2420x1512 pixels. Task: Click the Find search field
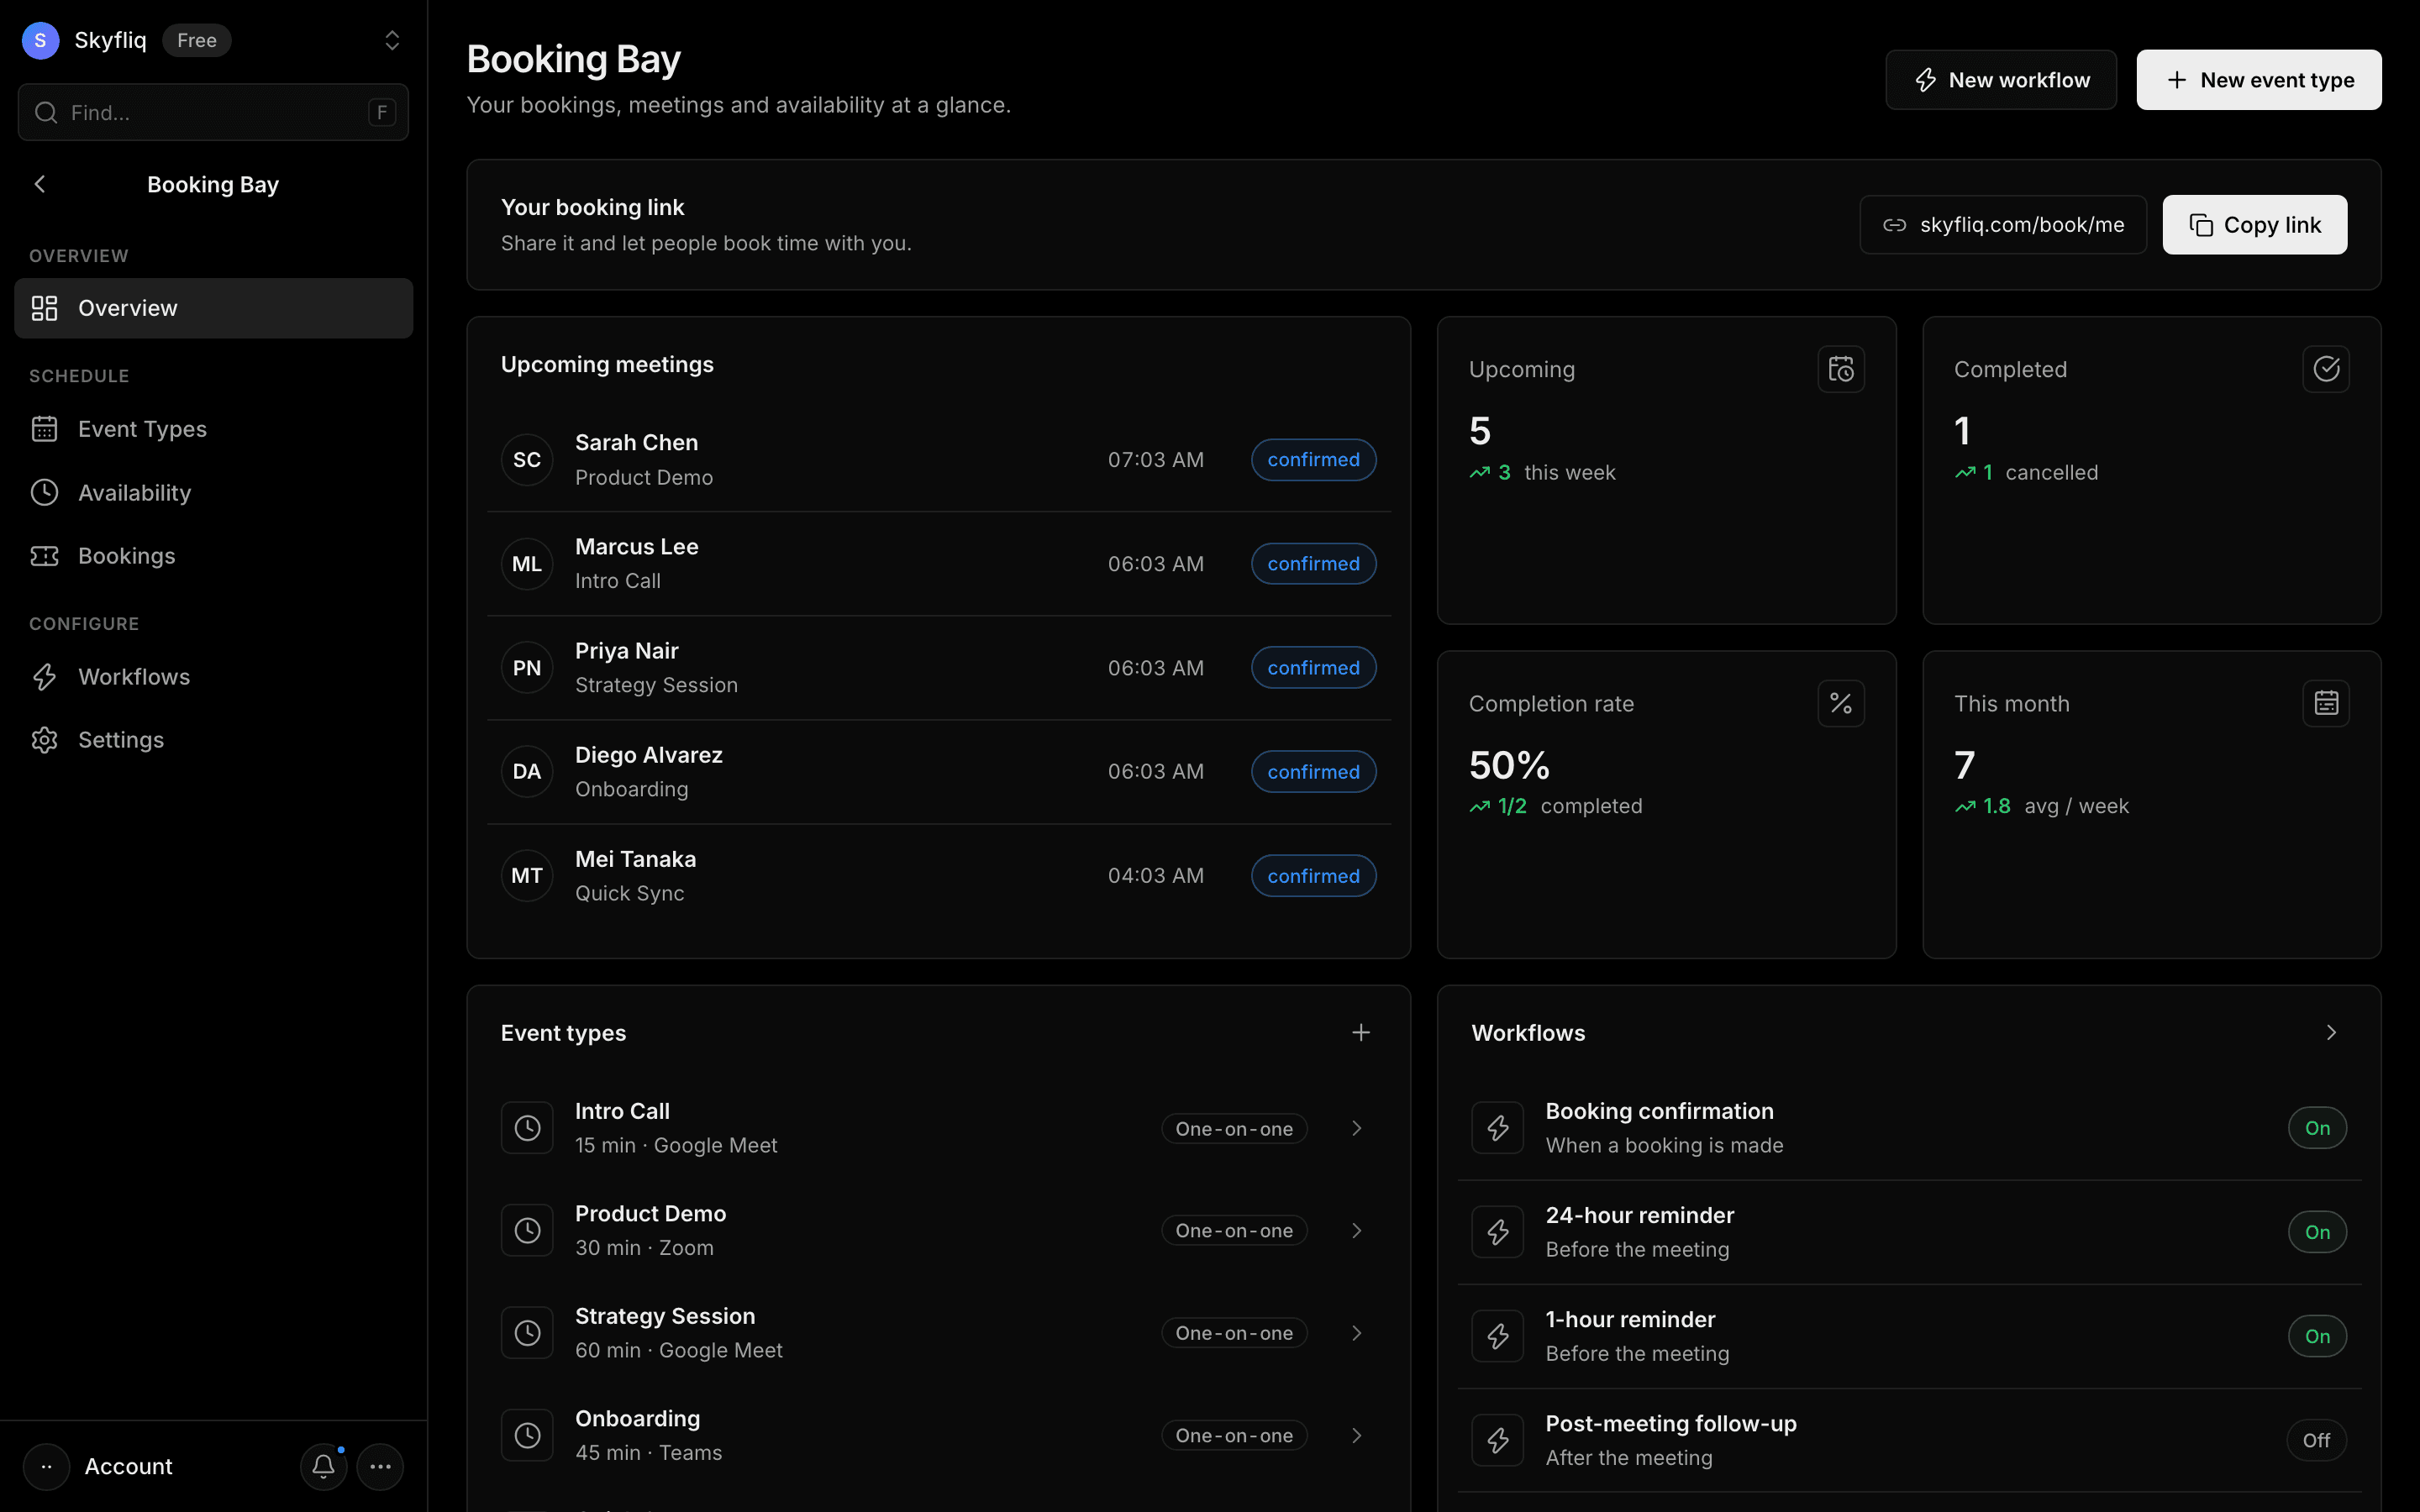[213, 112]
